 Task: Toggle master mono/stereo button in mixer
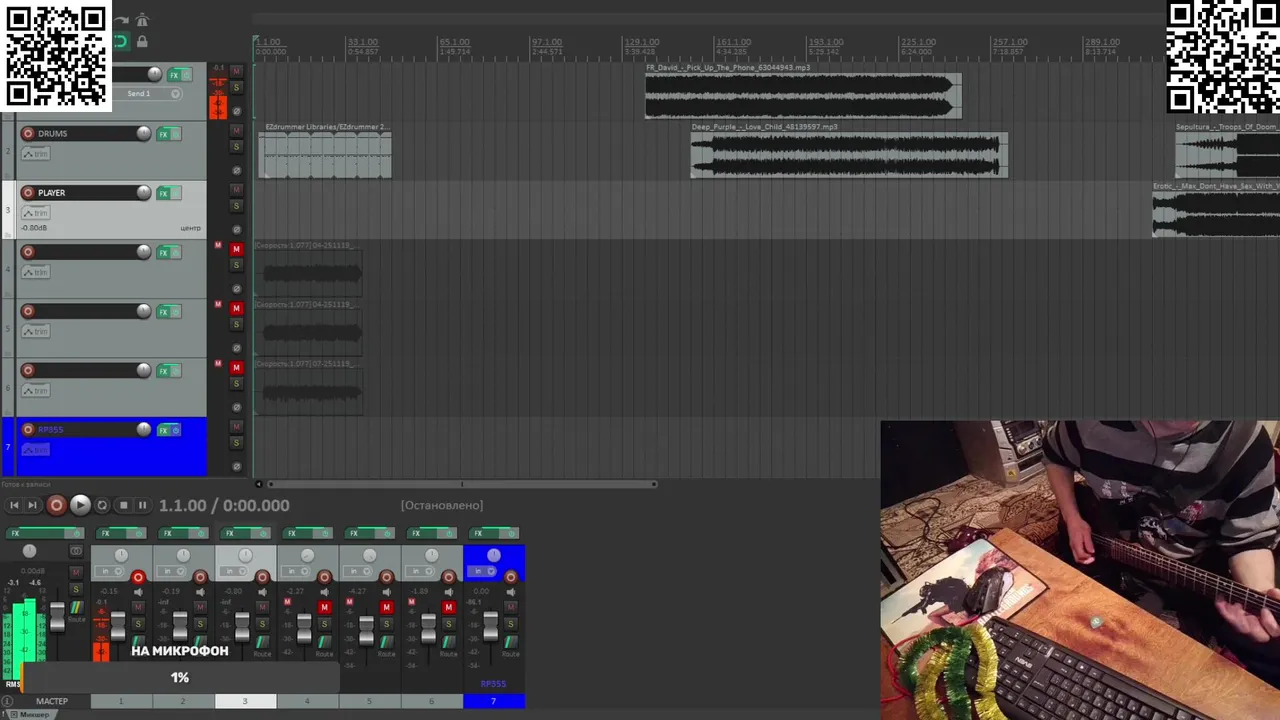(x=76, y=551)
